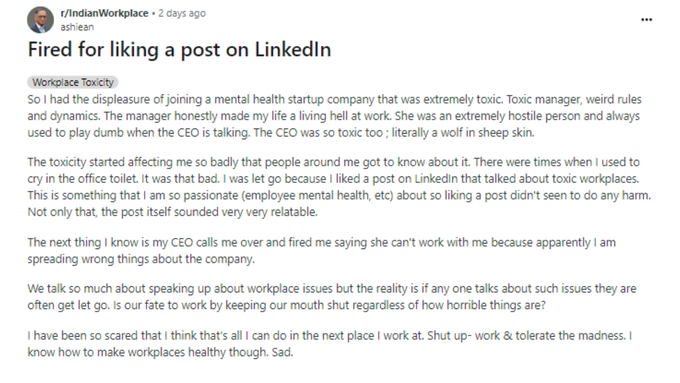Visit user ashiean's profile

tap(77, 27)
